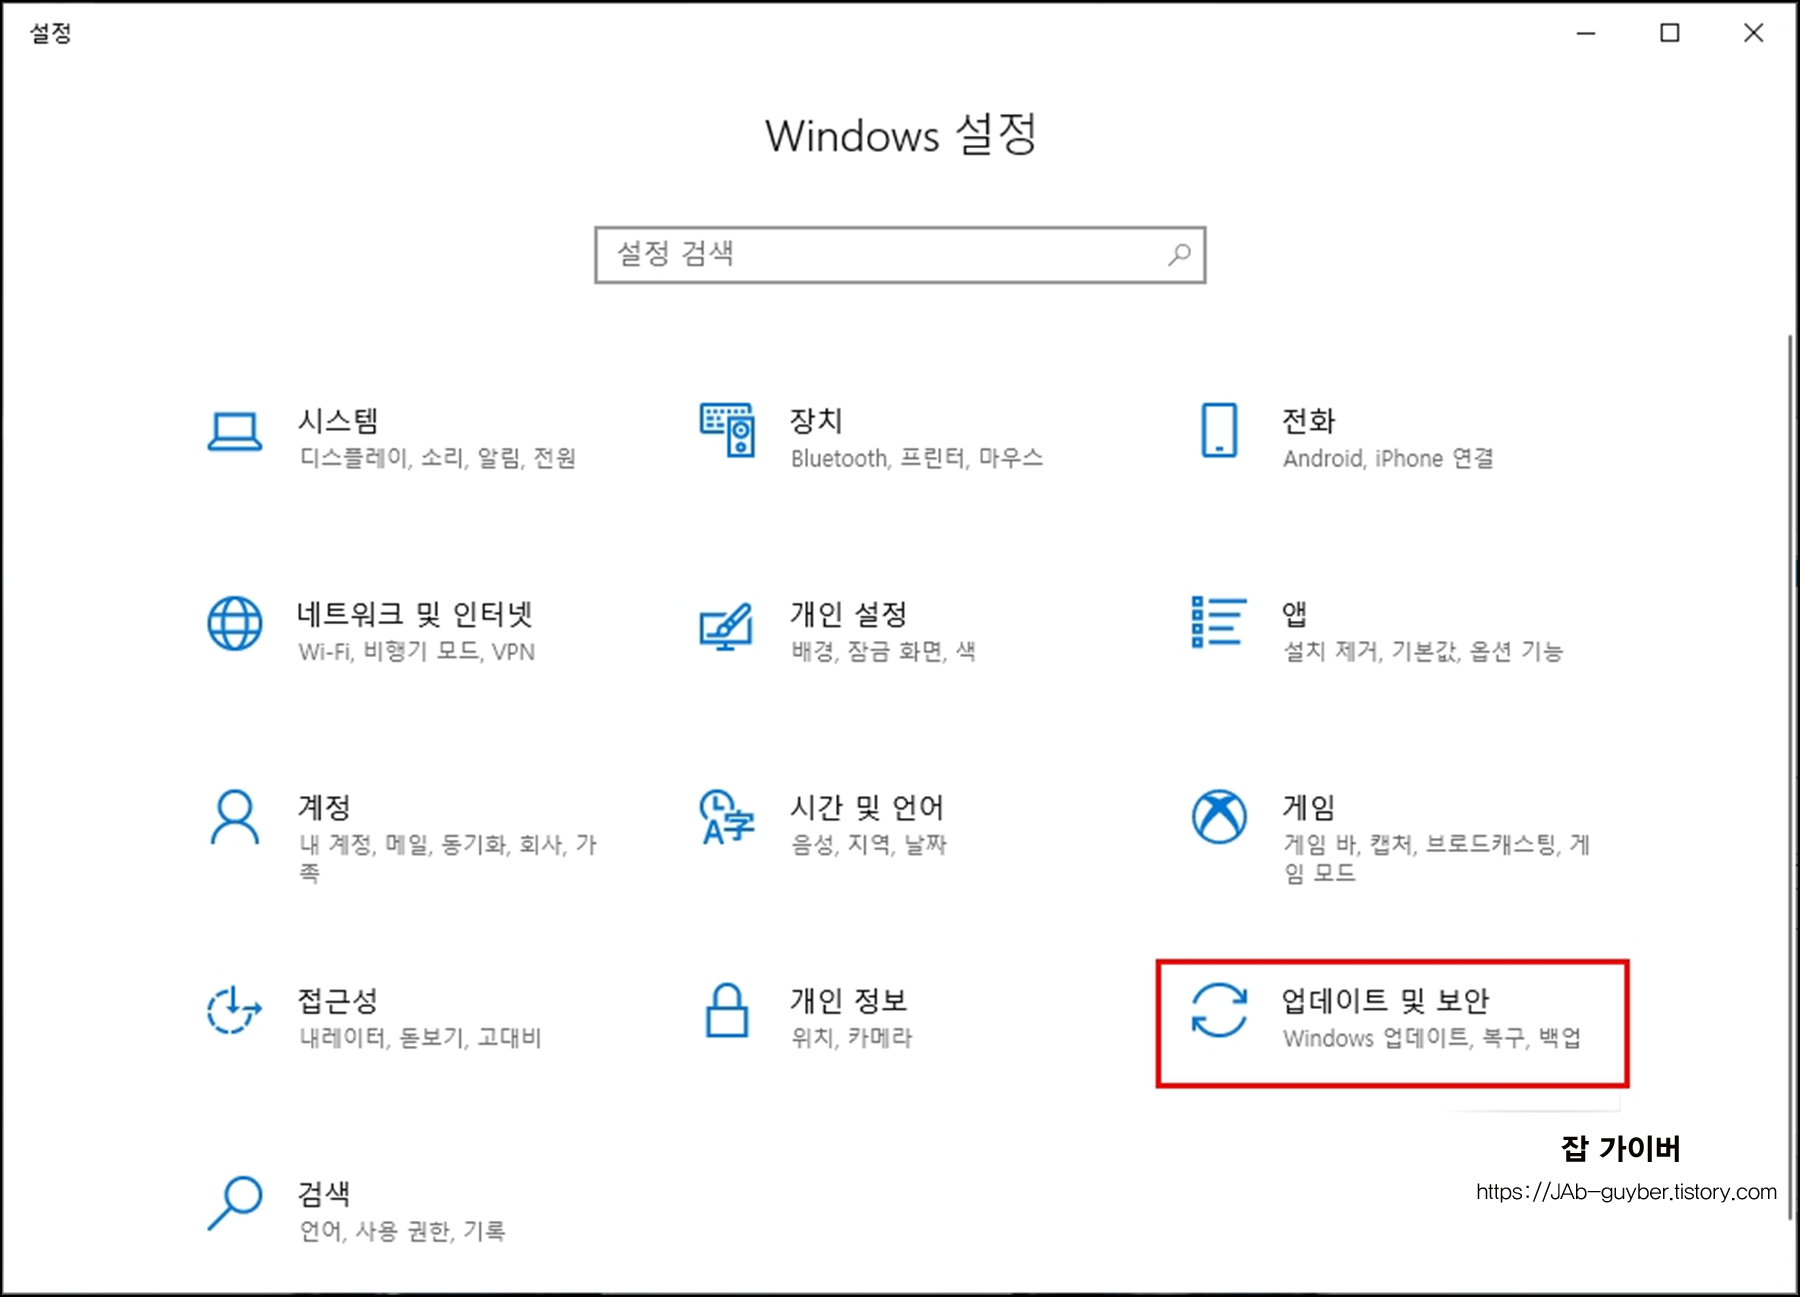Click the 시간 및 언어 clock-letter icon
The width and height of the screenshot is (1800, 1297).
(727, 817)
